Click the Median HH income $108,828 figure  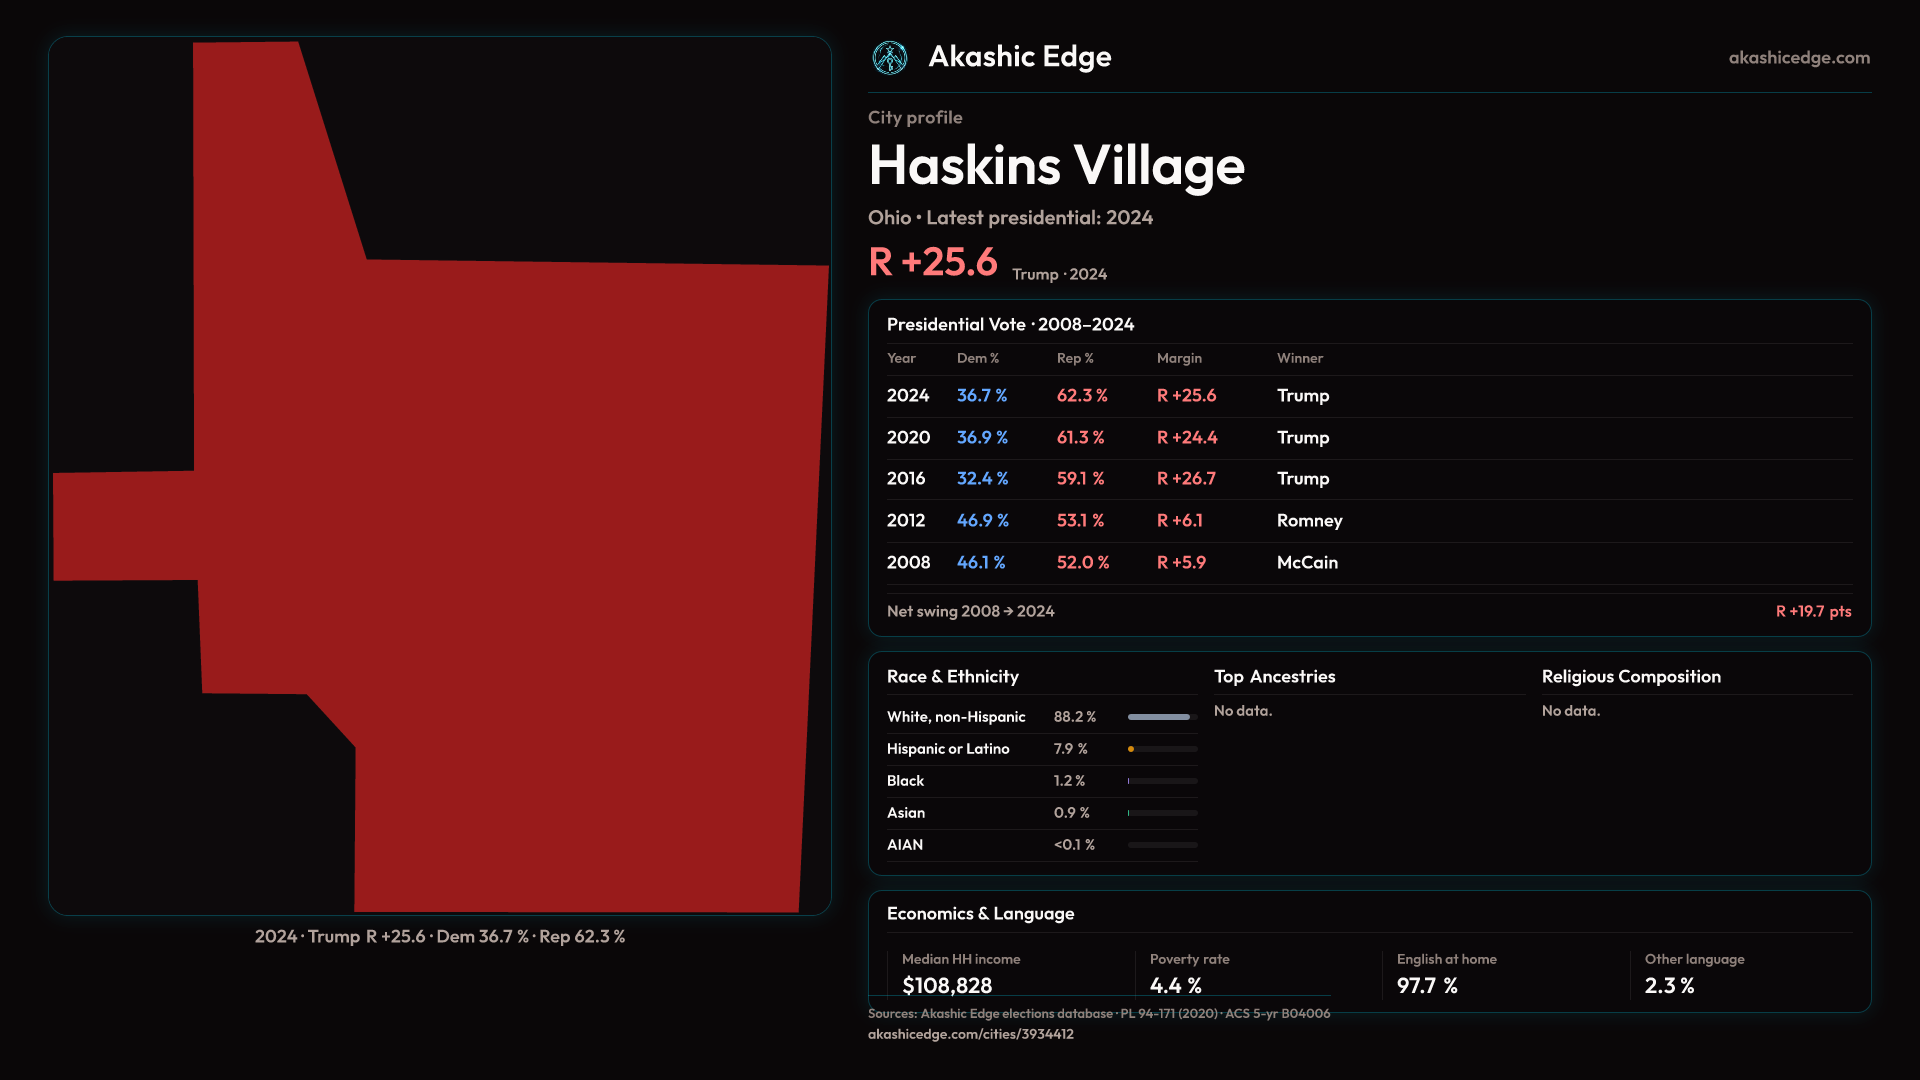(x=946, y=985)
